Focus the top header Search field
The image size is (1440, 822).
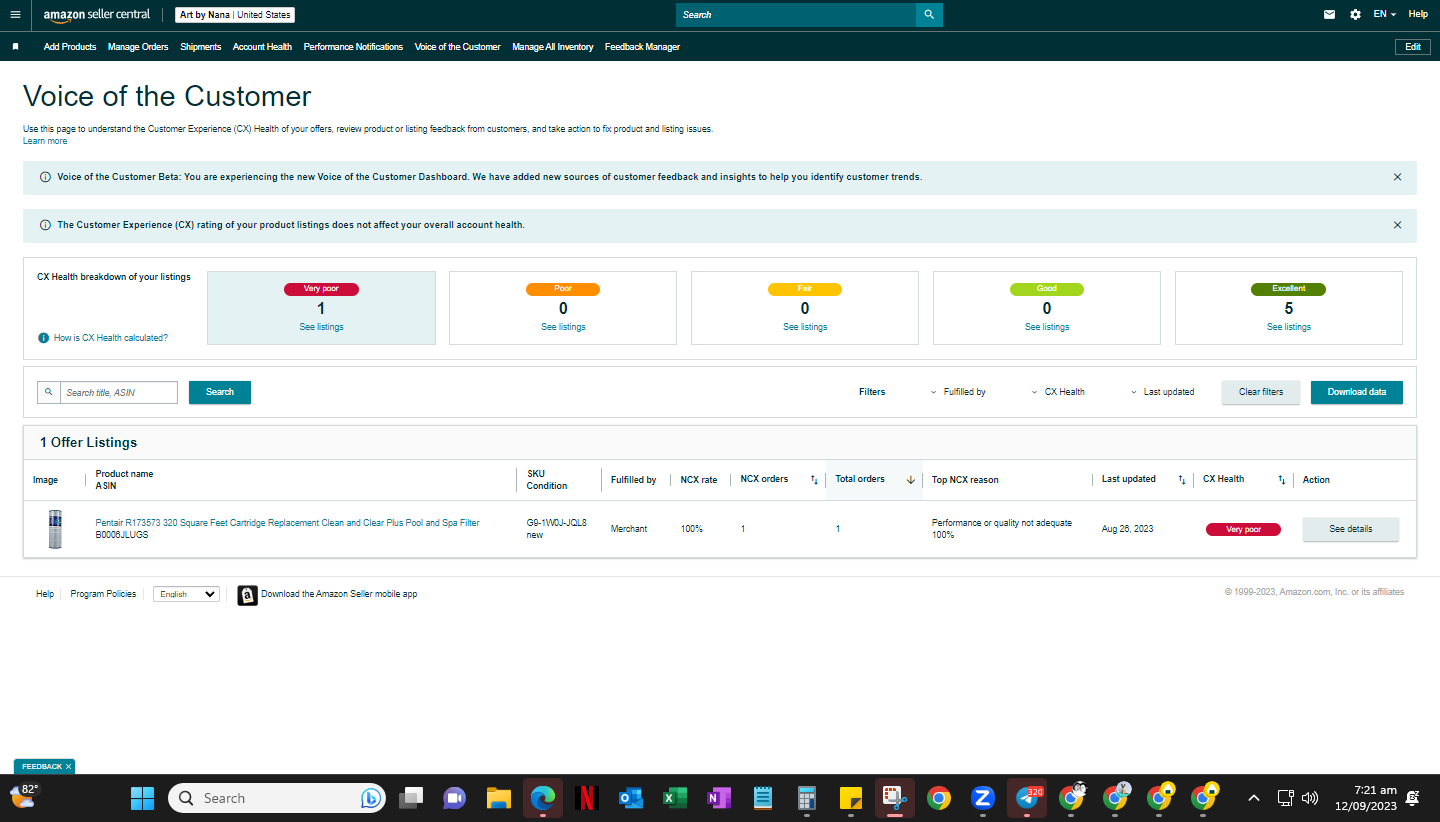796,15
